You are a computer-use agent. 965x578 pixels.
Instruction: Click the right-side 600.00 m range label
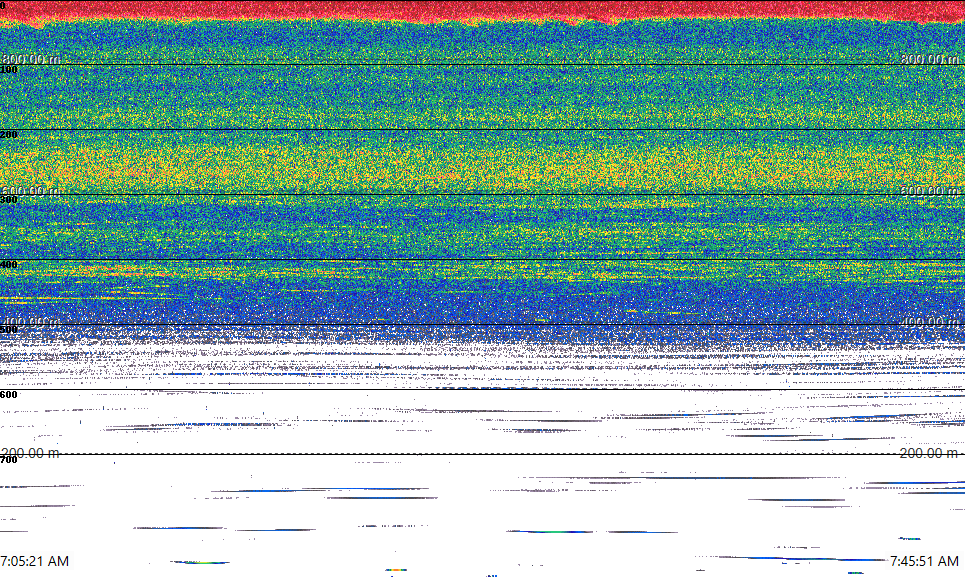coord(929,190)
